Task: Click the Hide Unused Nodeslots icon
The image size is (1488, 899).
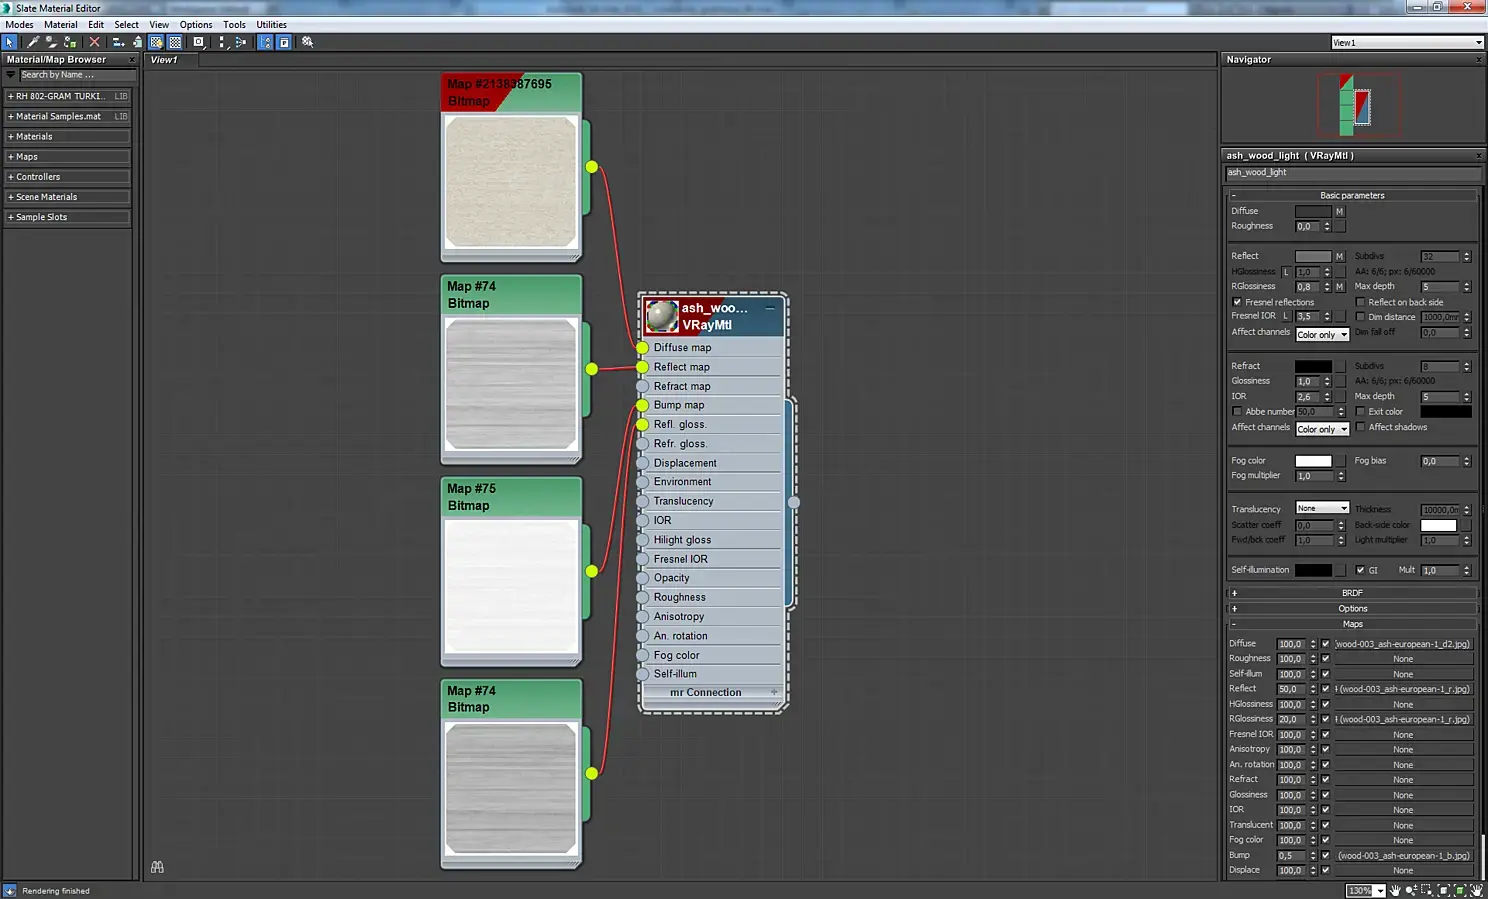Action: [137, 42]
